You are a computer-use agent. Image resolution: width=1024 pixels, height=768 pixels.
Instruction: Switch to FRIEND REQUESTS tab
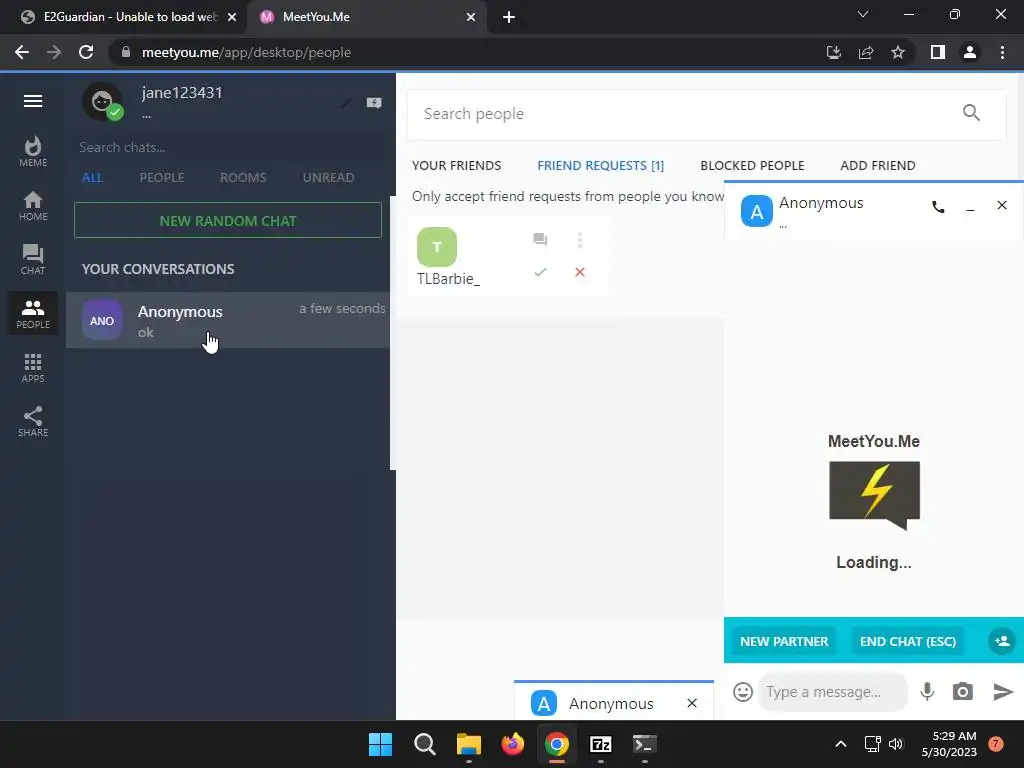tap(600, 166)
